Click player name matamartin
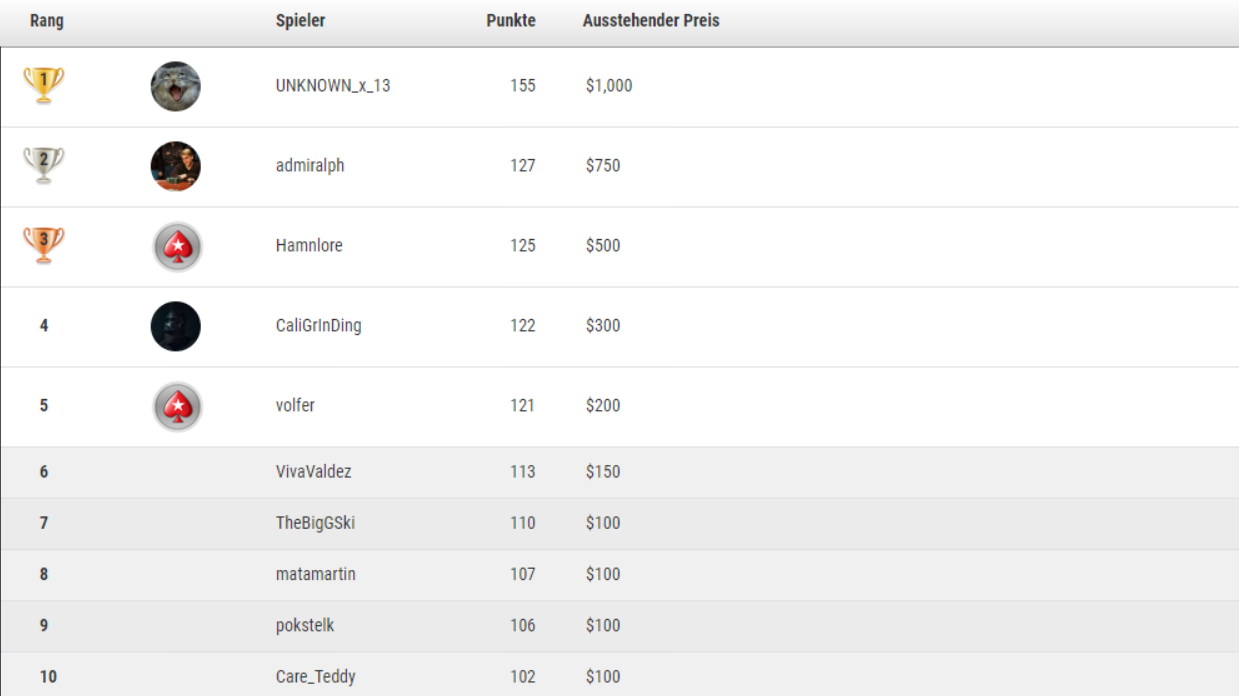This screenshot has width=1239, height=696. pos(315,574)
